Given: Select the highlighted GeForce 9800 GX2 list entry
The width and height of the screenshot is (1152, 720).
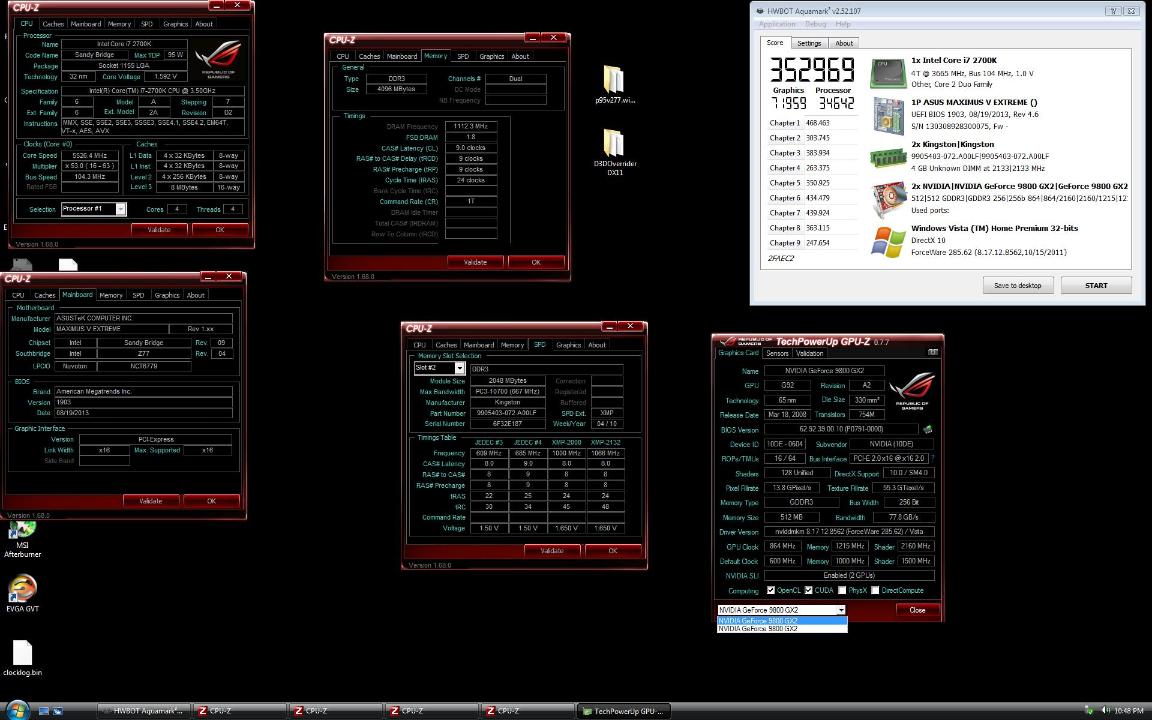Looking at the screenshot, I should pyautogui.click(x=782, y=621).
